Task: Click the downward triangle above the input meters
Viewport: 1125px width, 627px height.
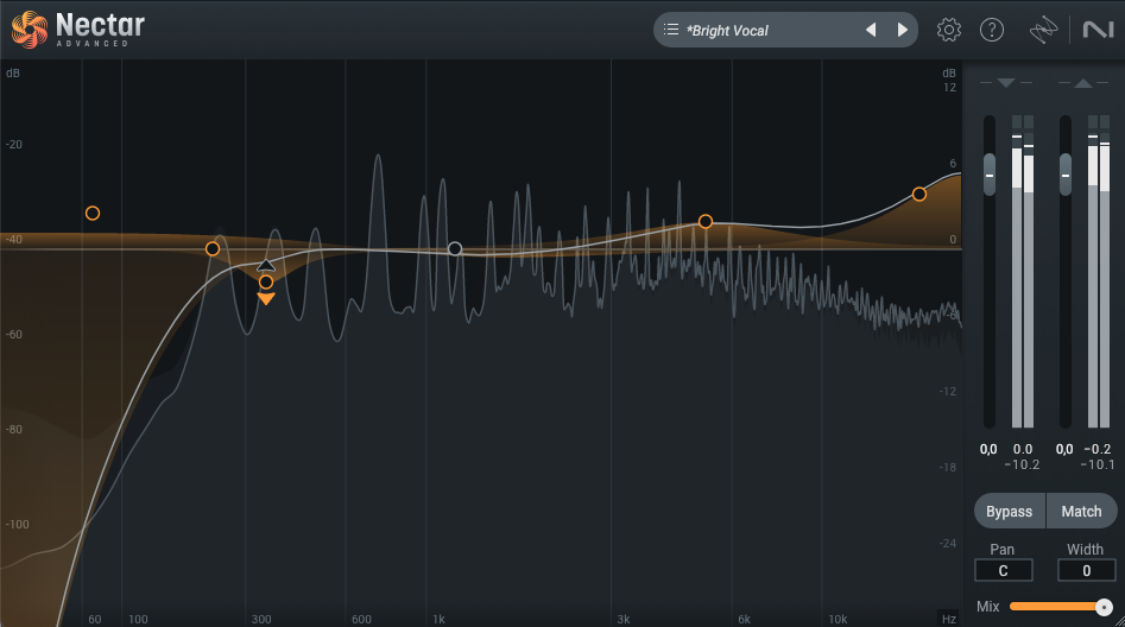Action: coord(1006,83)
